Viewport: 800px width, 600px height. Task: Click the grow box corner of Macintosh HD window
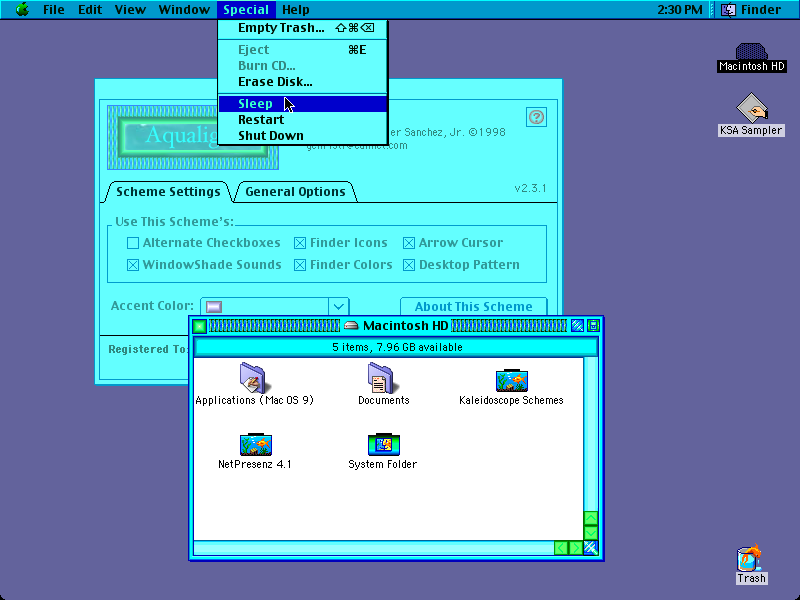[x=591, y=548]
